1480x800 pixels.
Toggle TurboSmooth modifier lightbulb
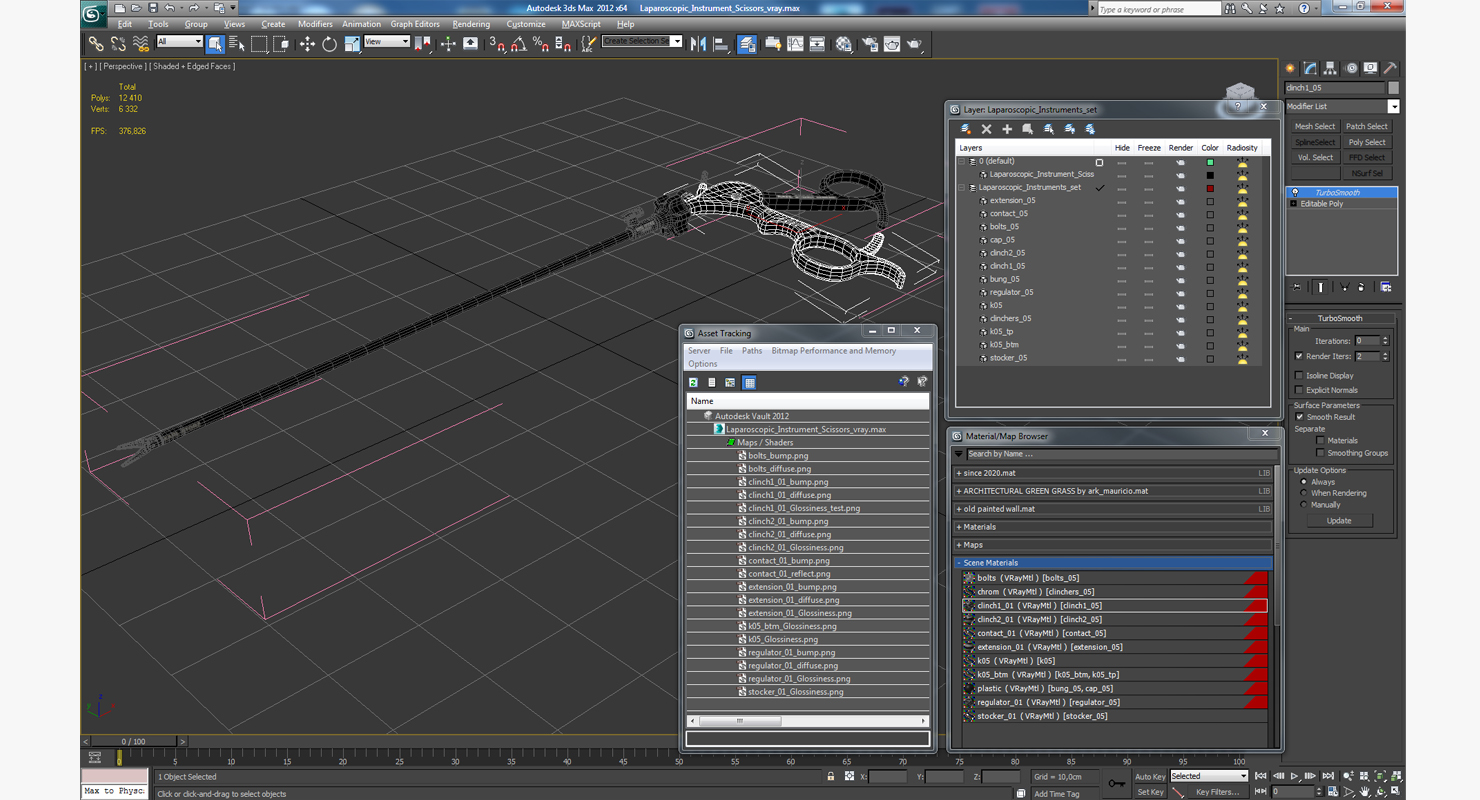[x=1295, y=192]
